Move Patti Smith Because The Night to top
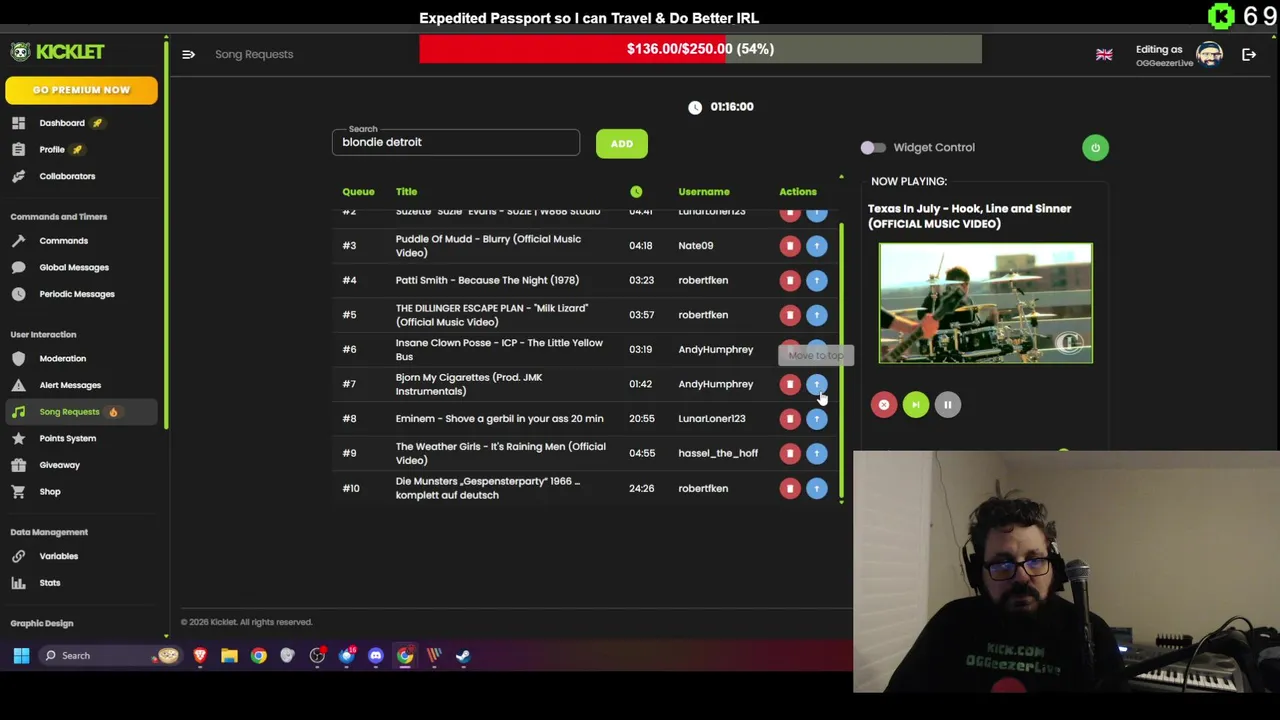This screenshot has width=1280, height=720. pyautogui.click(x=817, y=280)
